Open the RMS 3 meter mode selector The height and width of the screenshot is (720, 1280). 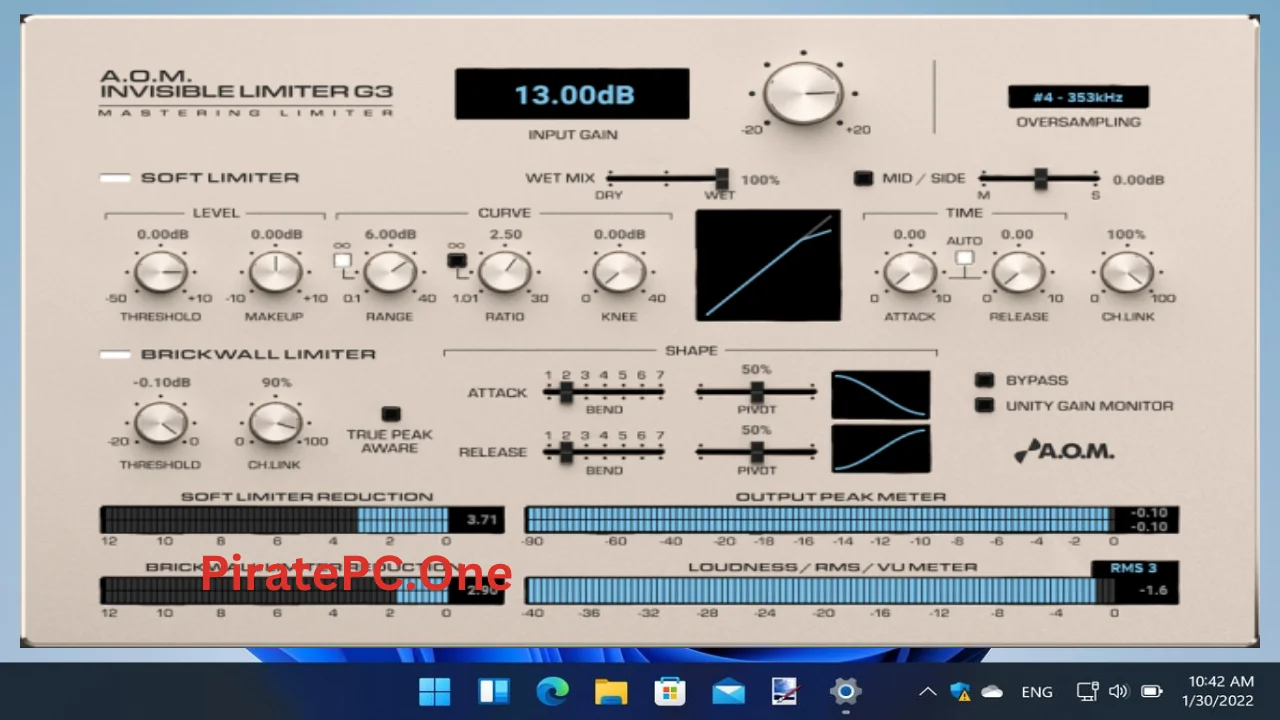(x=1133, y=568)
